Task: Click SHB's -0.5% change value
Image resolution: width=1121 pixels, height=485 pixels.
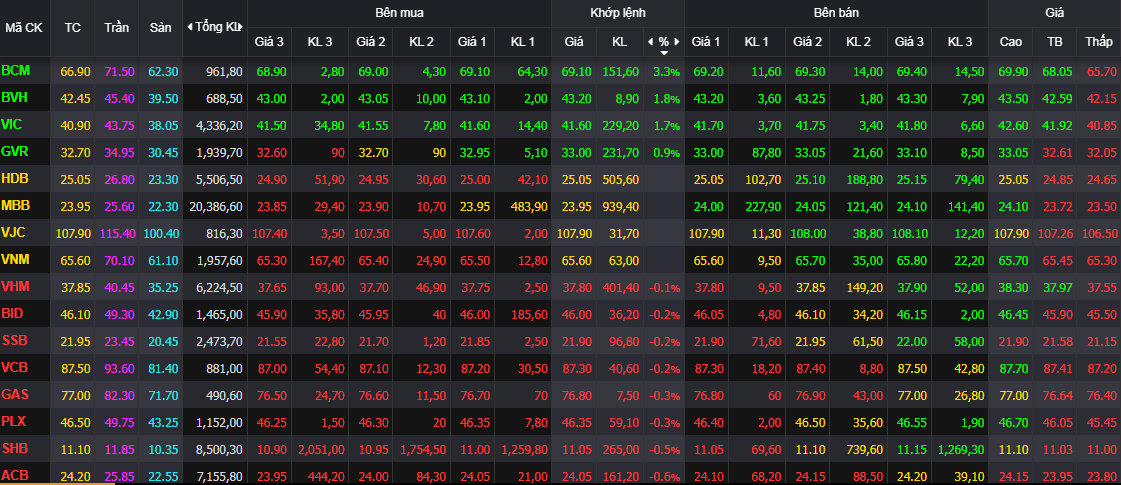Action: [x=664, y=449]
